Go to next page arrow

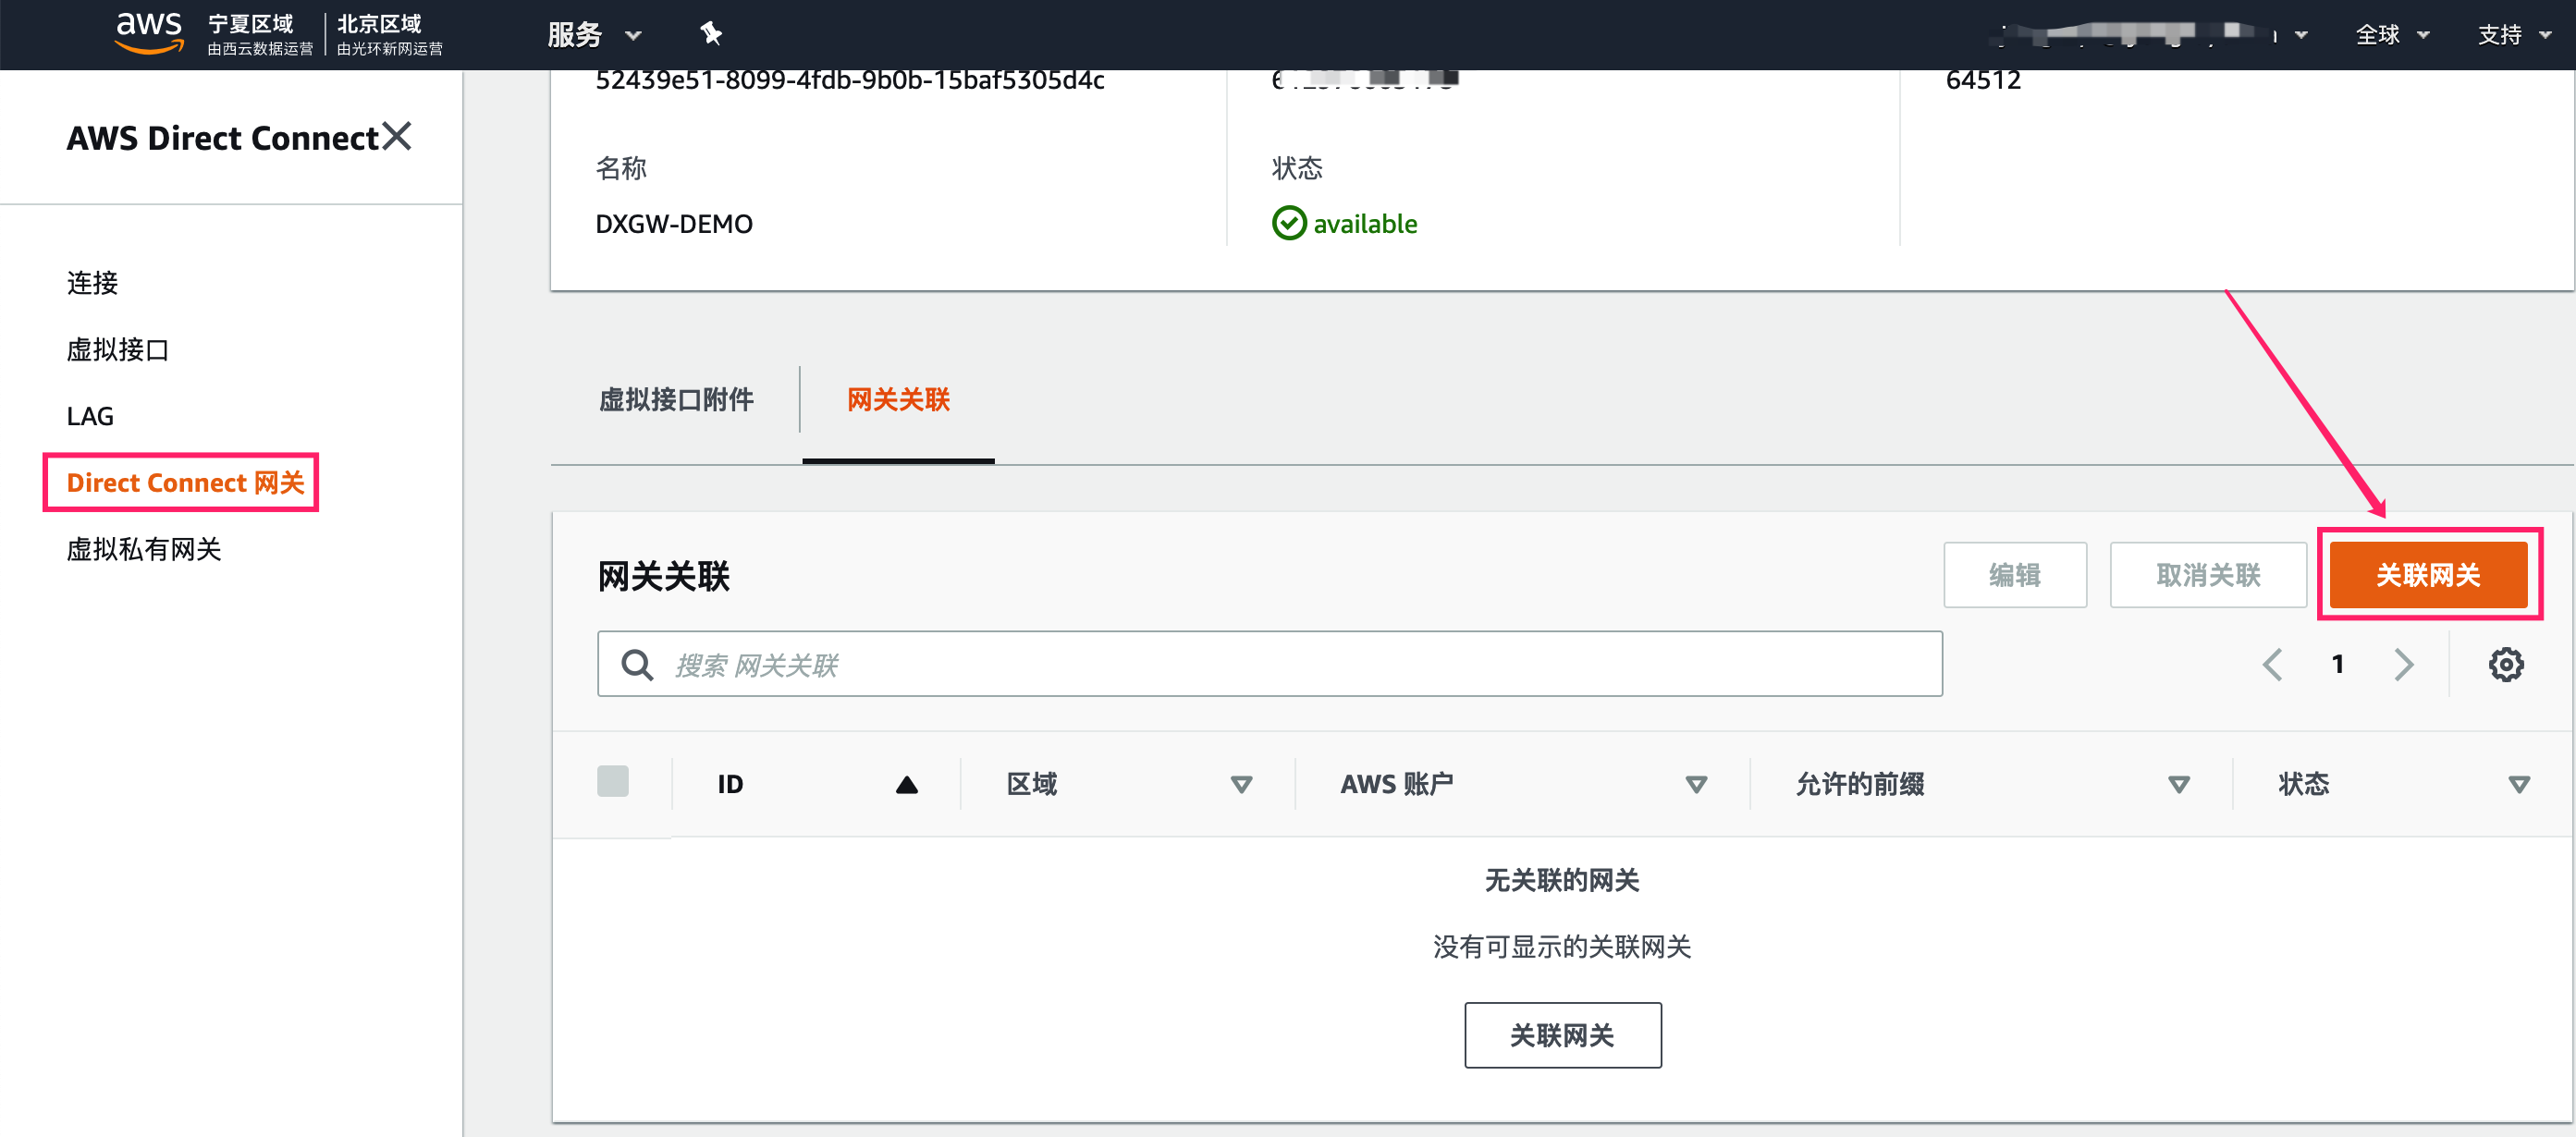2404,664
